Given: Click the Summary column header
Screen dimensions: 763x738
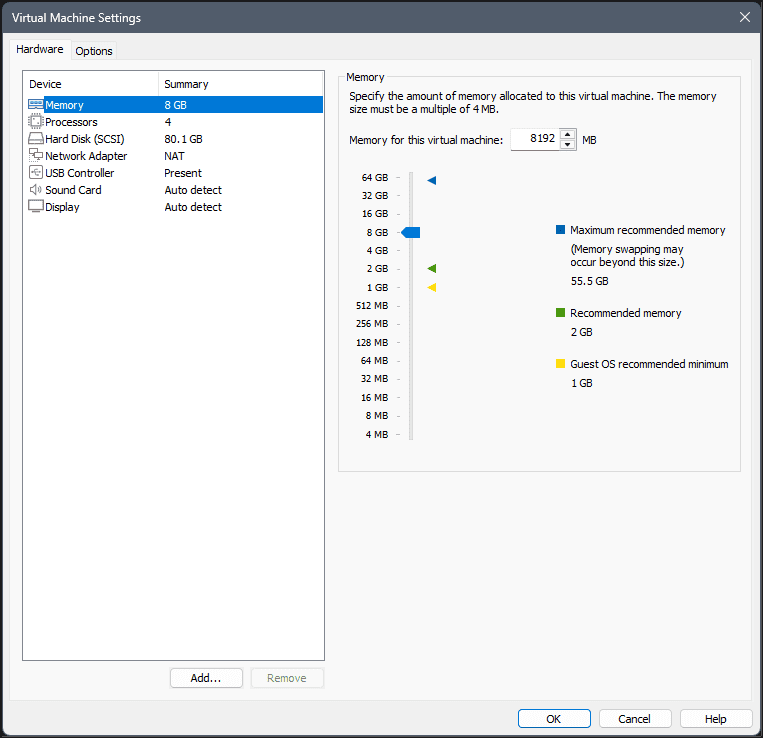Looking at the screenshot, I should (240, 84).
